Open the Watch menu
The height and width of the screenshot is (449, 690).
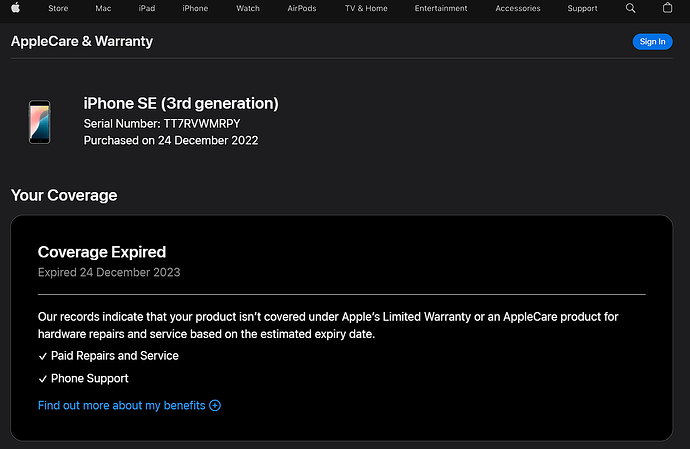[x=248, y=8]
